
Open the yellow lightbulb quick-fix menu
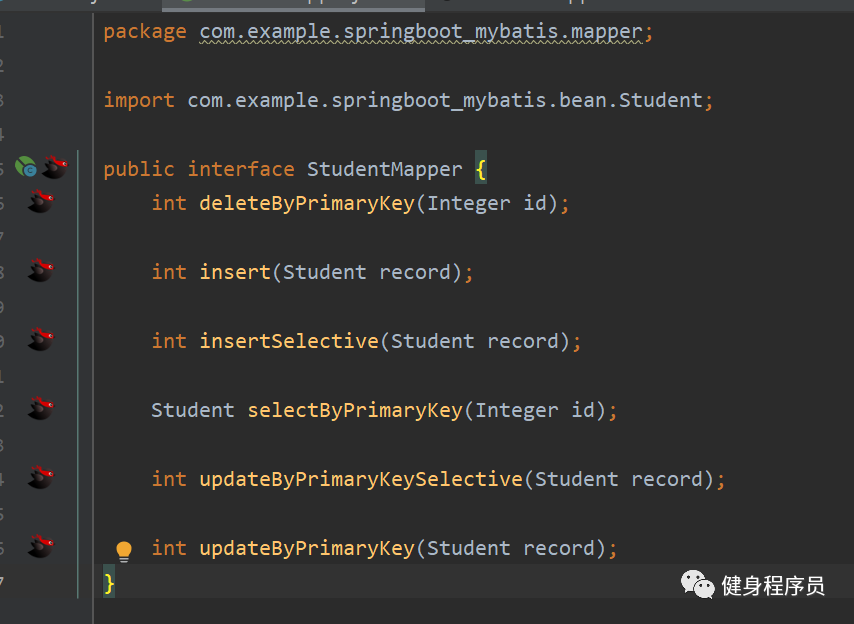(x=124, y=551)
